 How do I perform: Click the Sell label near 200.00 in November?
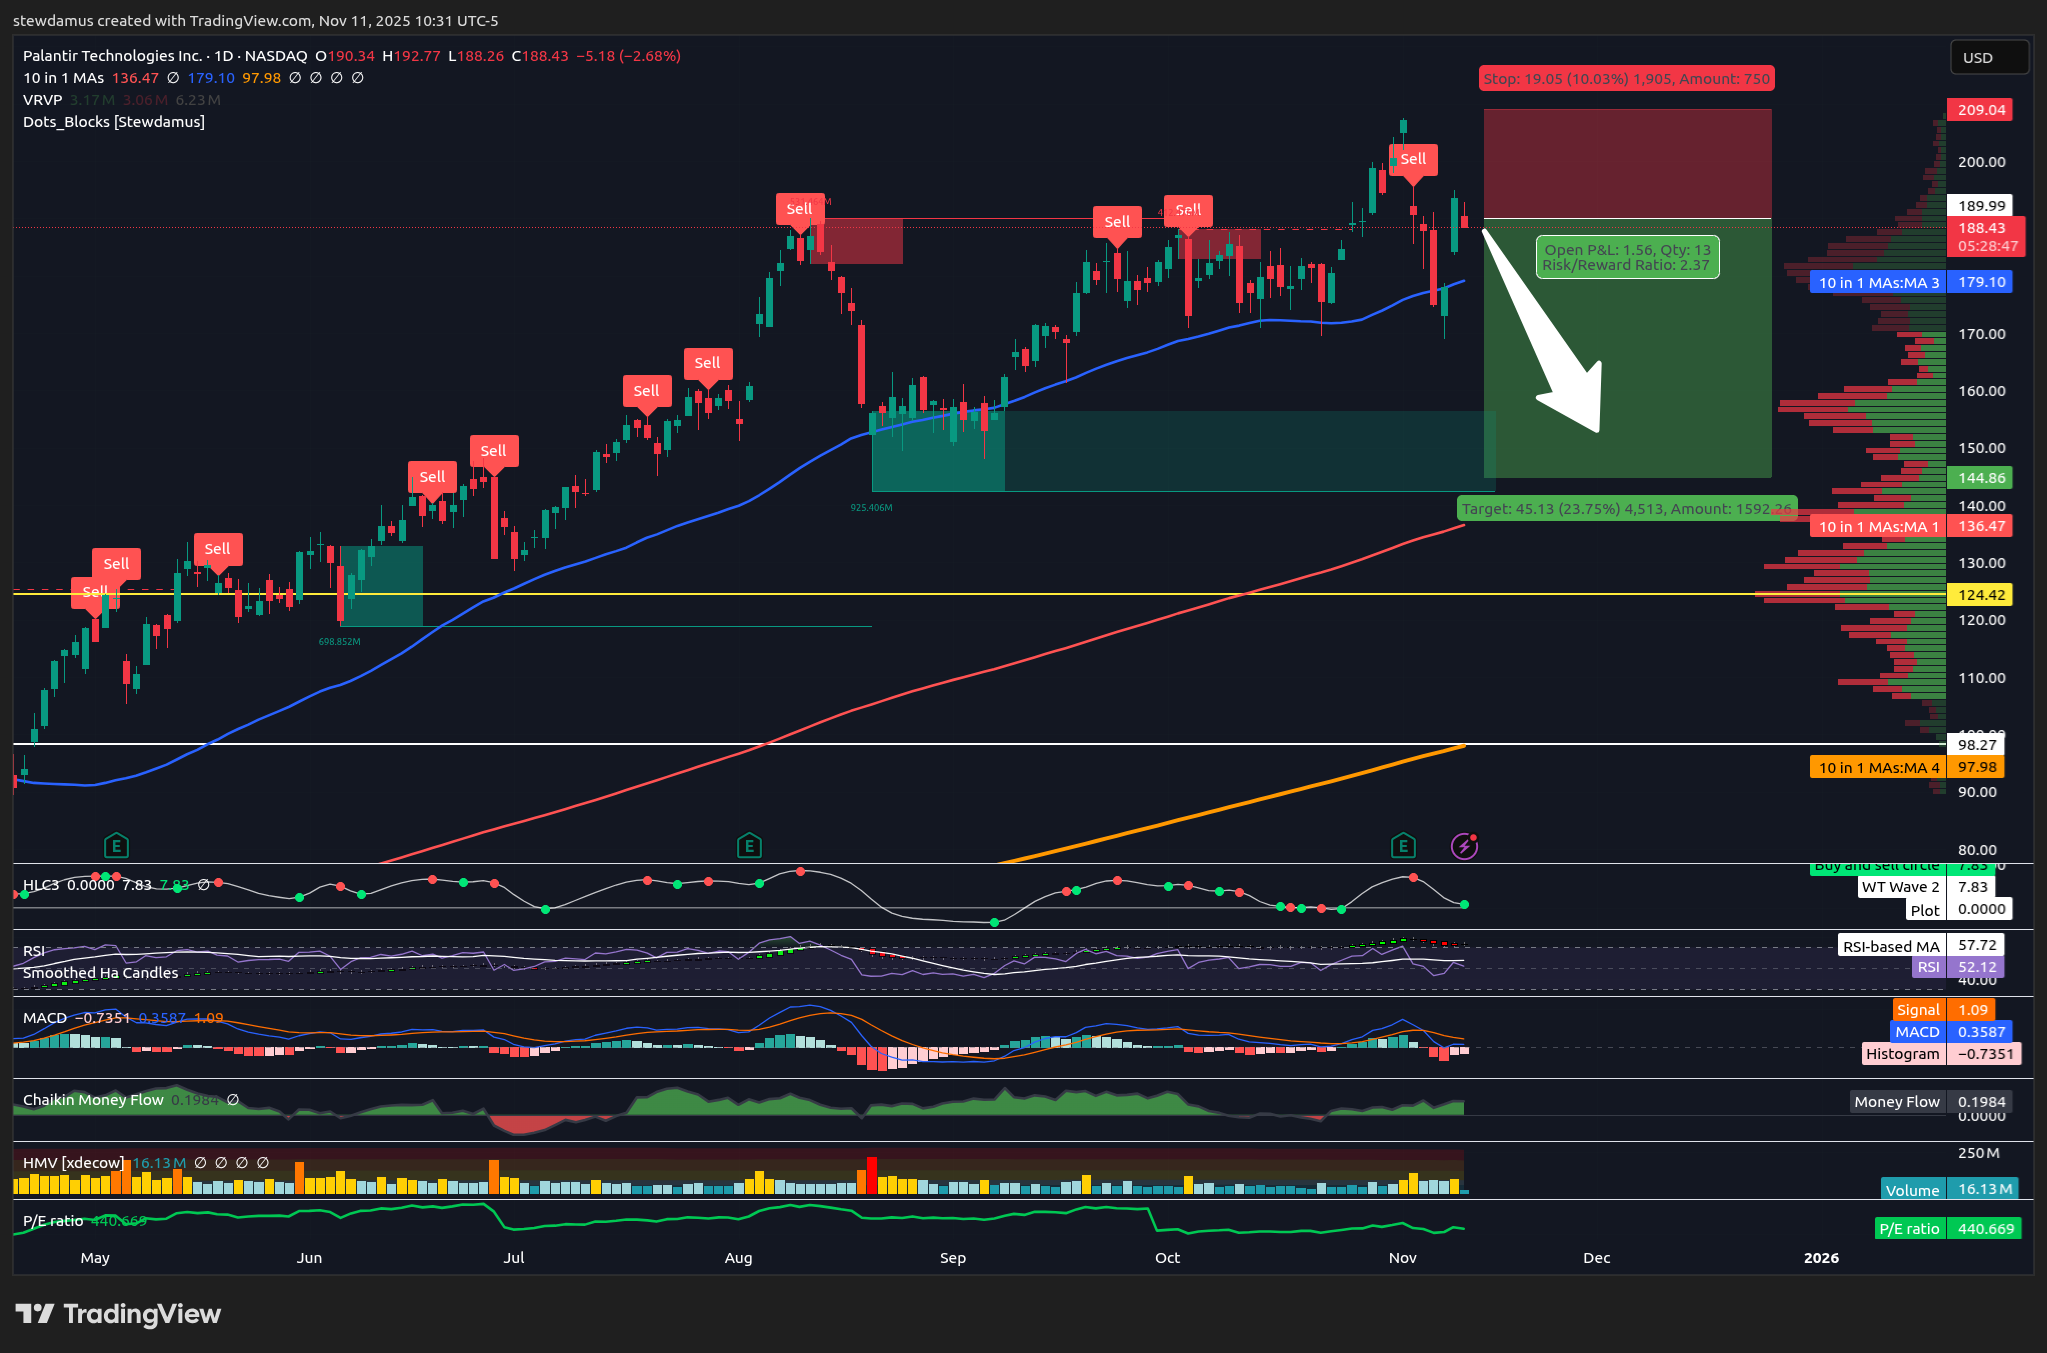point(1413,159)
